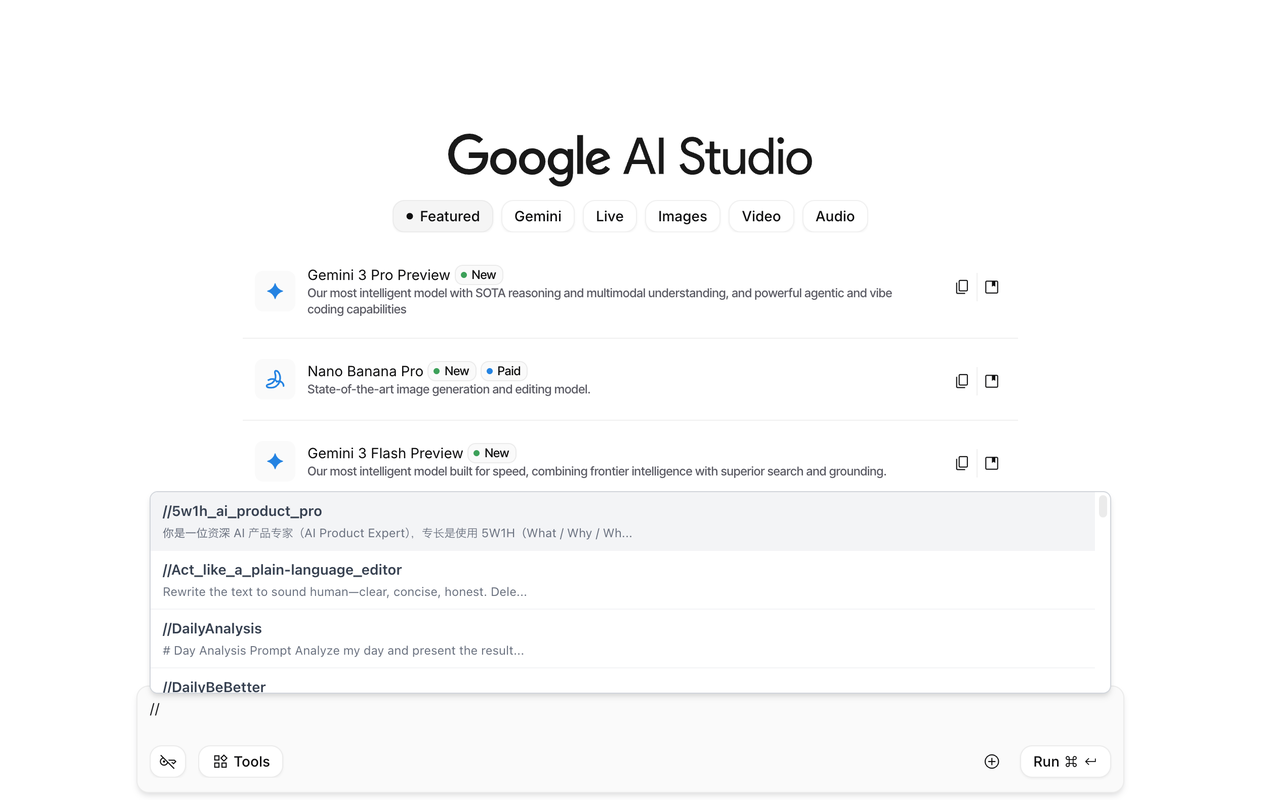Click the bookmark icon for Gemini 3 Pro Preview
This screenshot has width=1280, height=800.
(991, 287)
